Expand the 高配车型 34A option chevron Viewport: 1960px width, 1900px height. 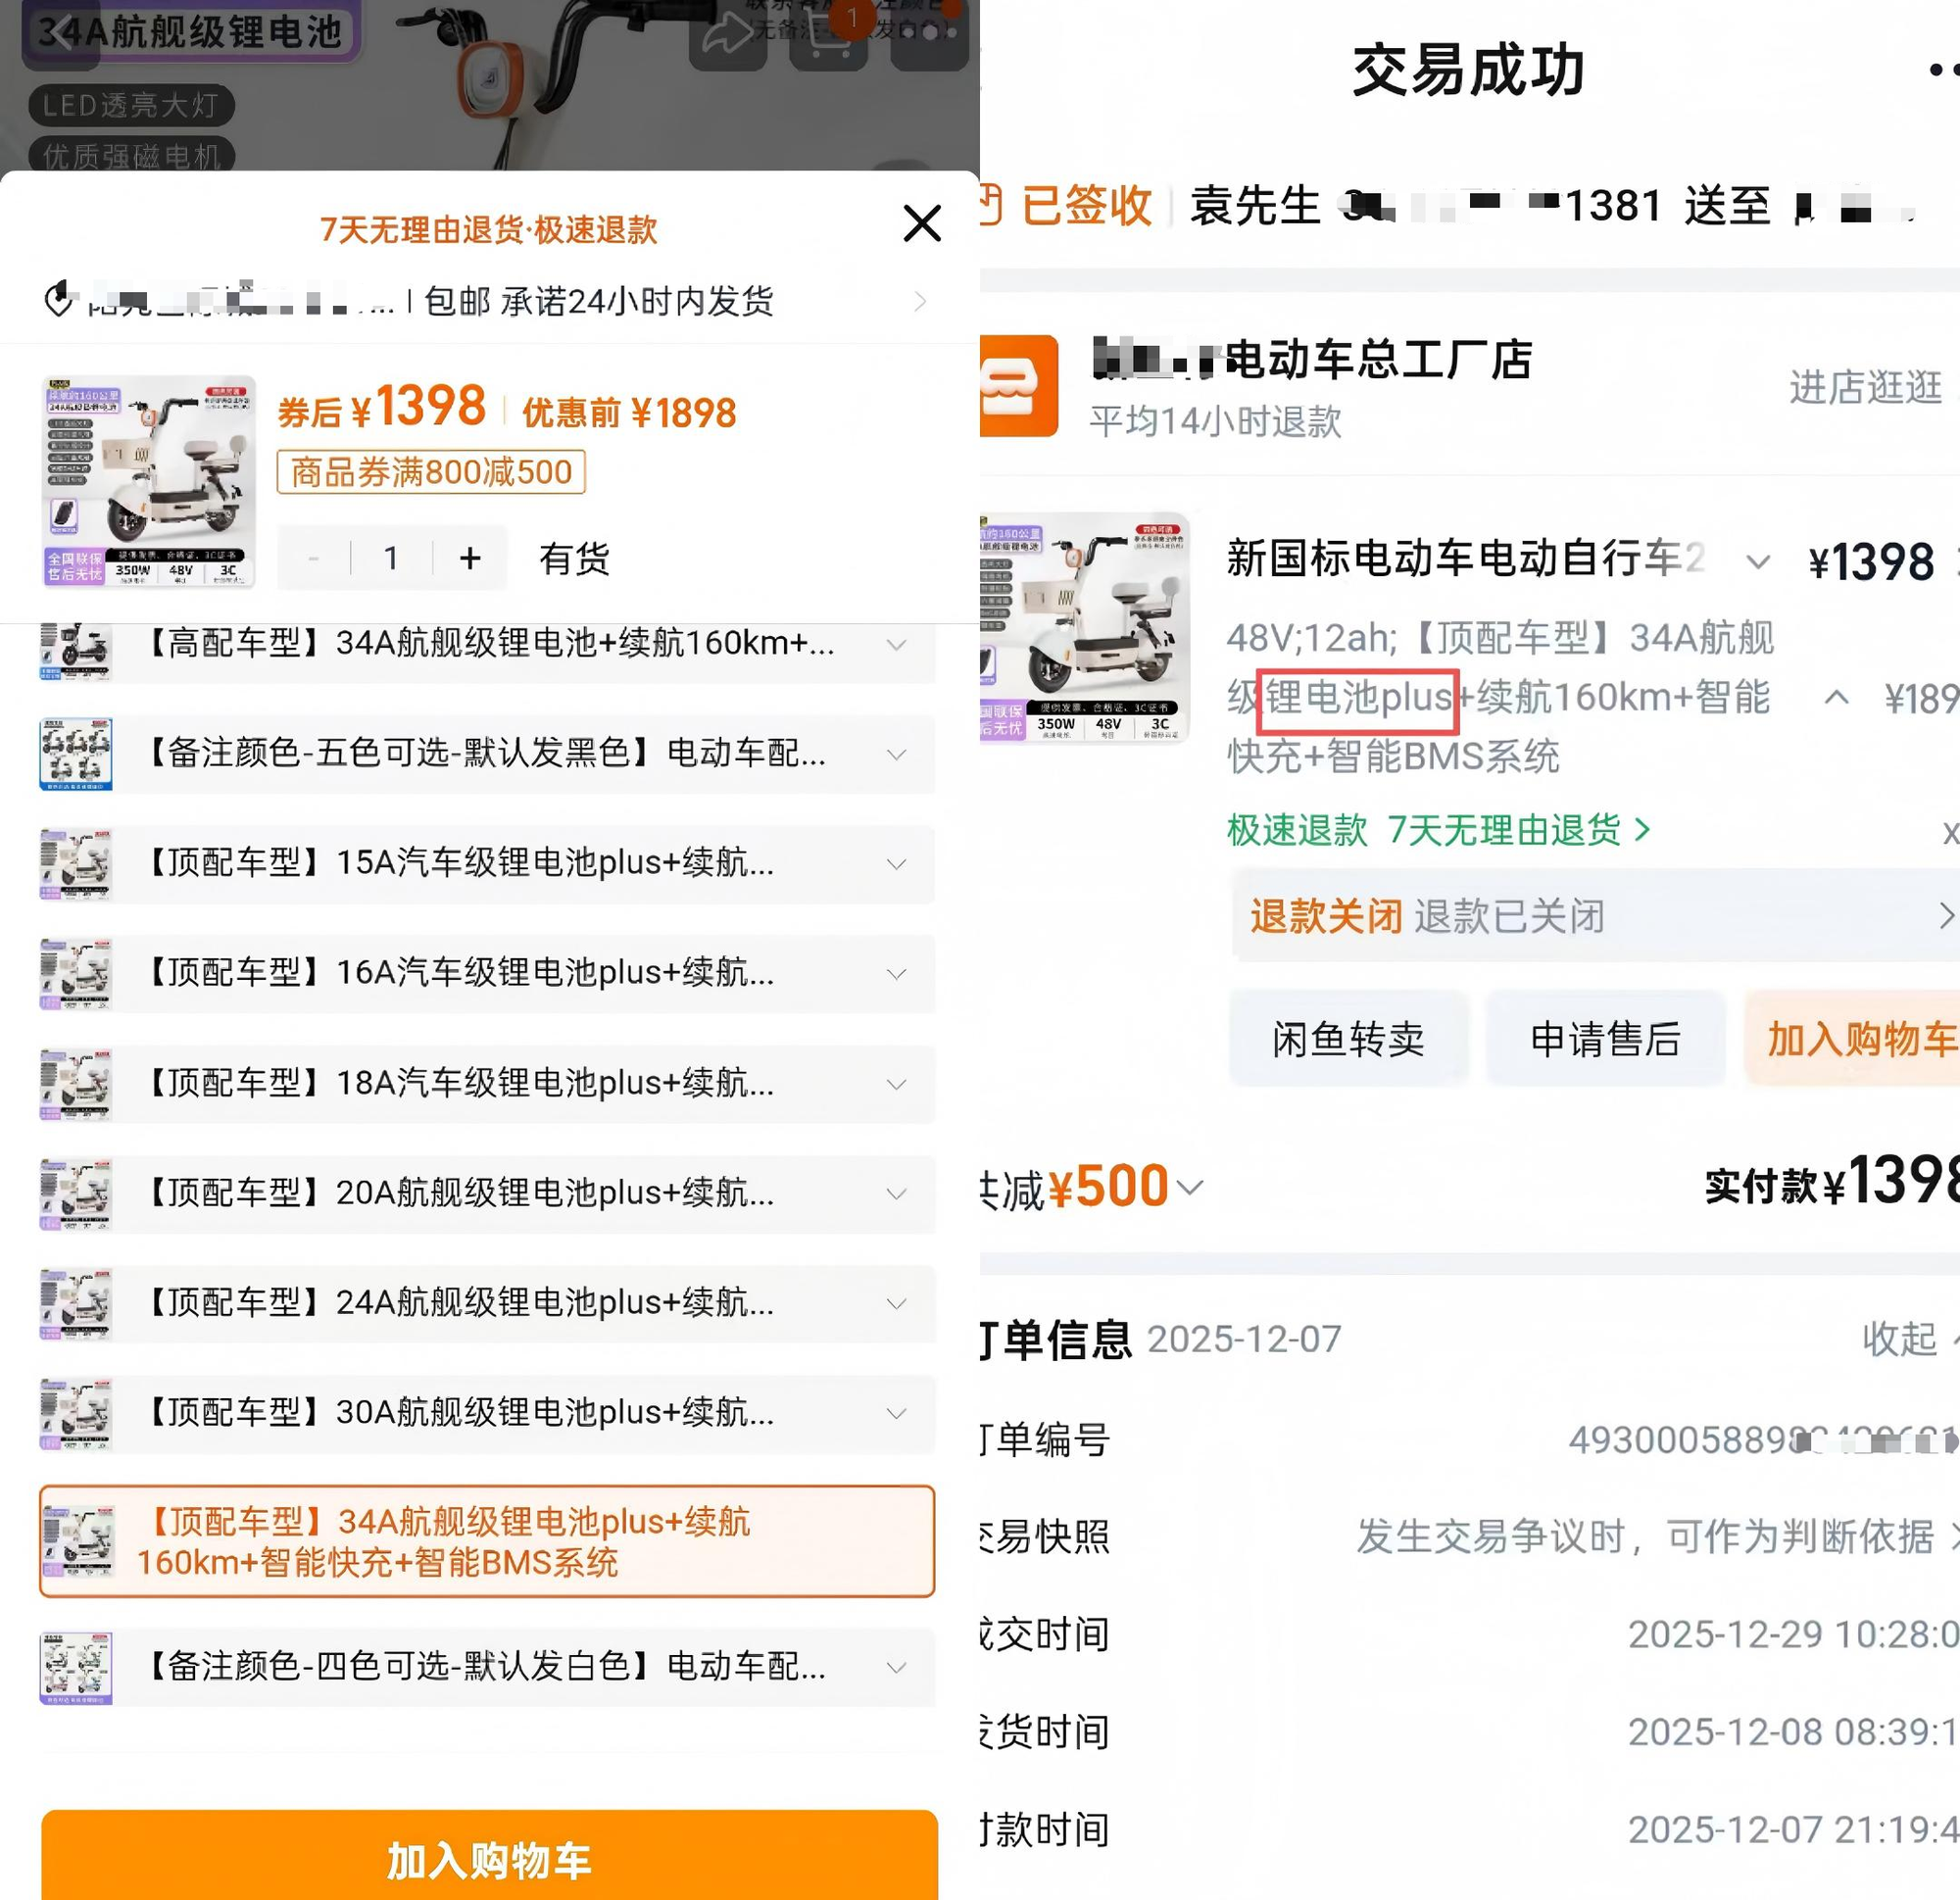point(897,645)
